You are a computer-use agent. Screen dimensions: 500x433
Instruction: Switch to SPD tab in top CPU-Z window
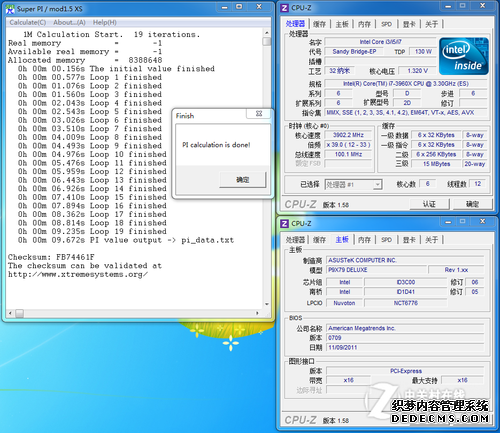point(386,24)
